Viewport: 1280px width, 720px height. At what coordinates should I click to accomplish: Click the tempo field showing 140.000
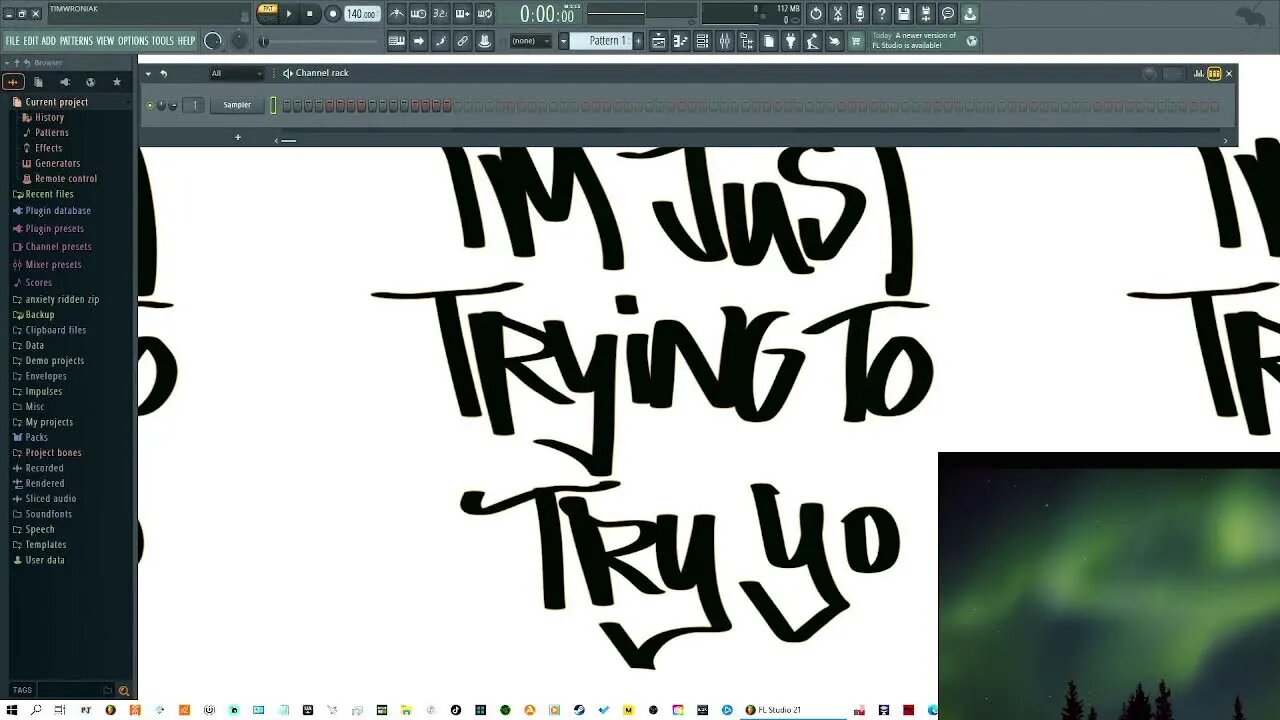coord(361,14)
